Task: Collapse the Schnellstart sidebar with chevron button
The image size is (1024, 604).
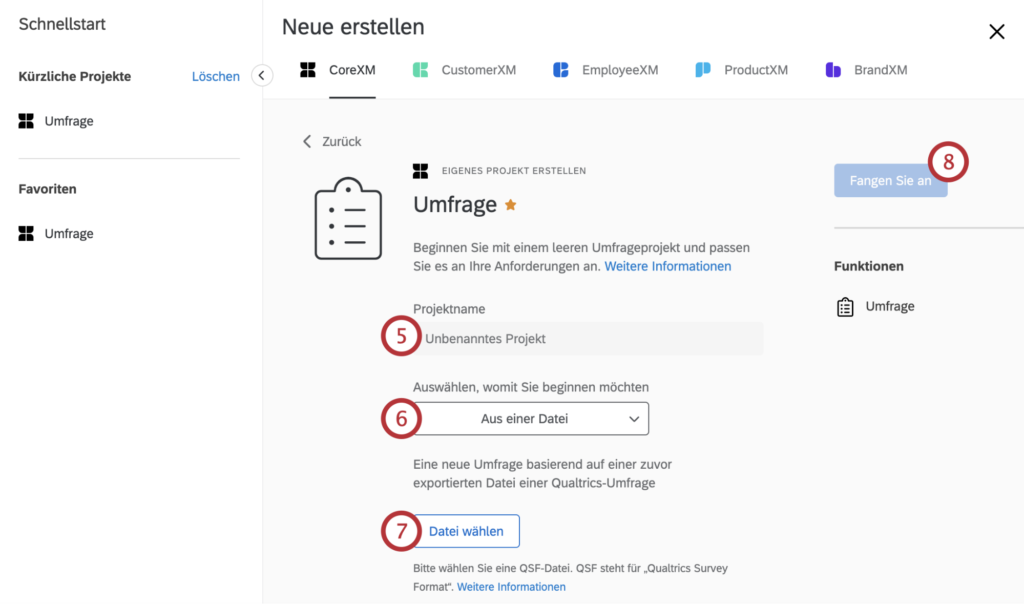Action: [262, 76]
